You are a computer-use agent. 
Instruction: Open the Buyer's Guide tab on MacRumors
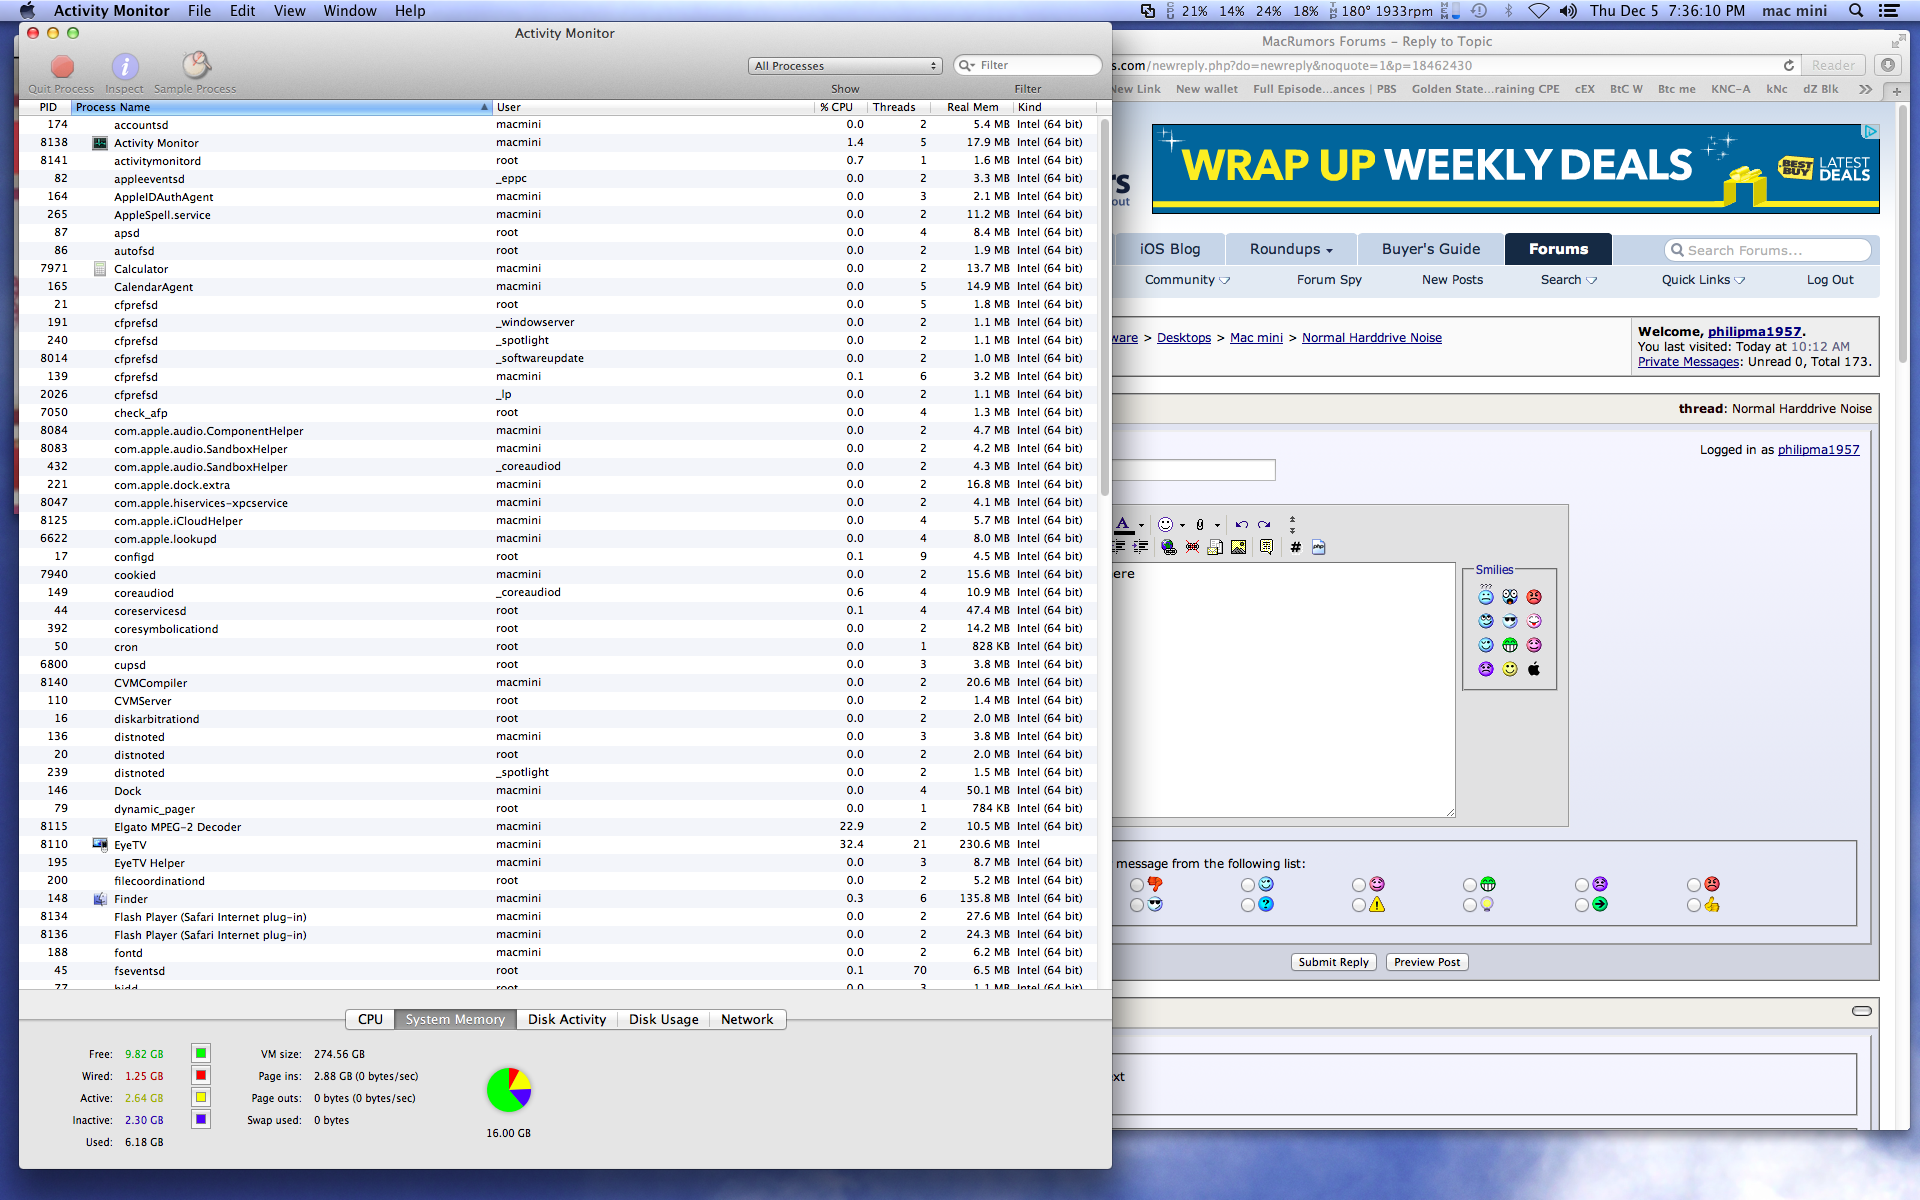tap(1431, 249)
